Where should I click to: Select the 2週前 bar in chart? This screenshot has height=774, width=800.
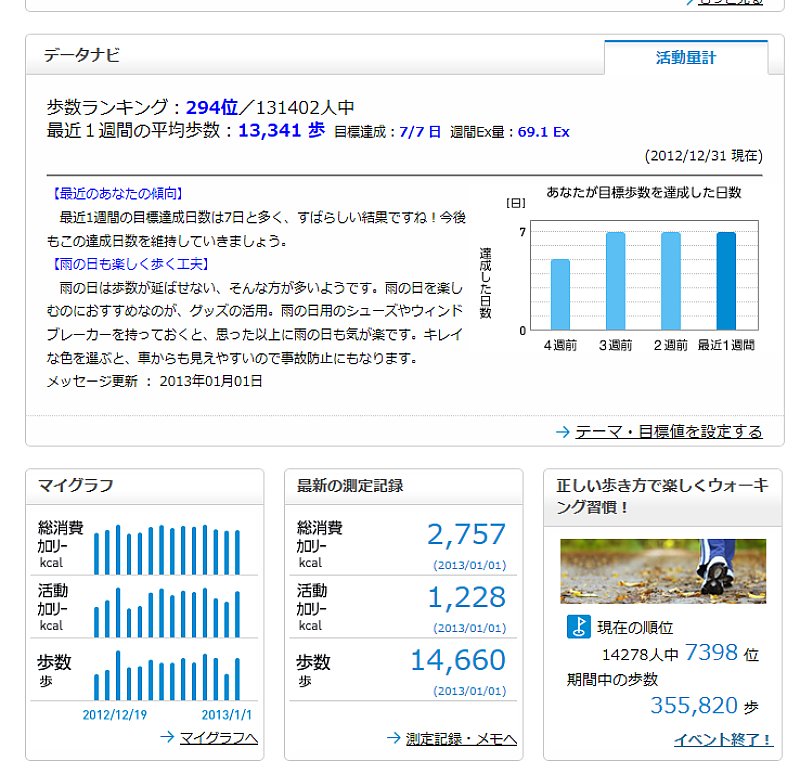click(670, 282)
